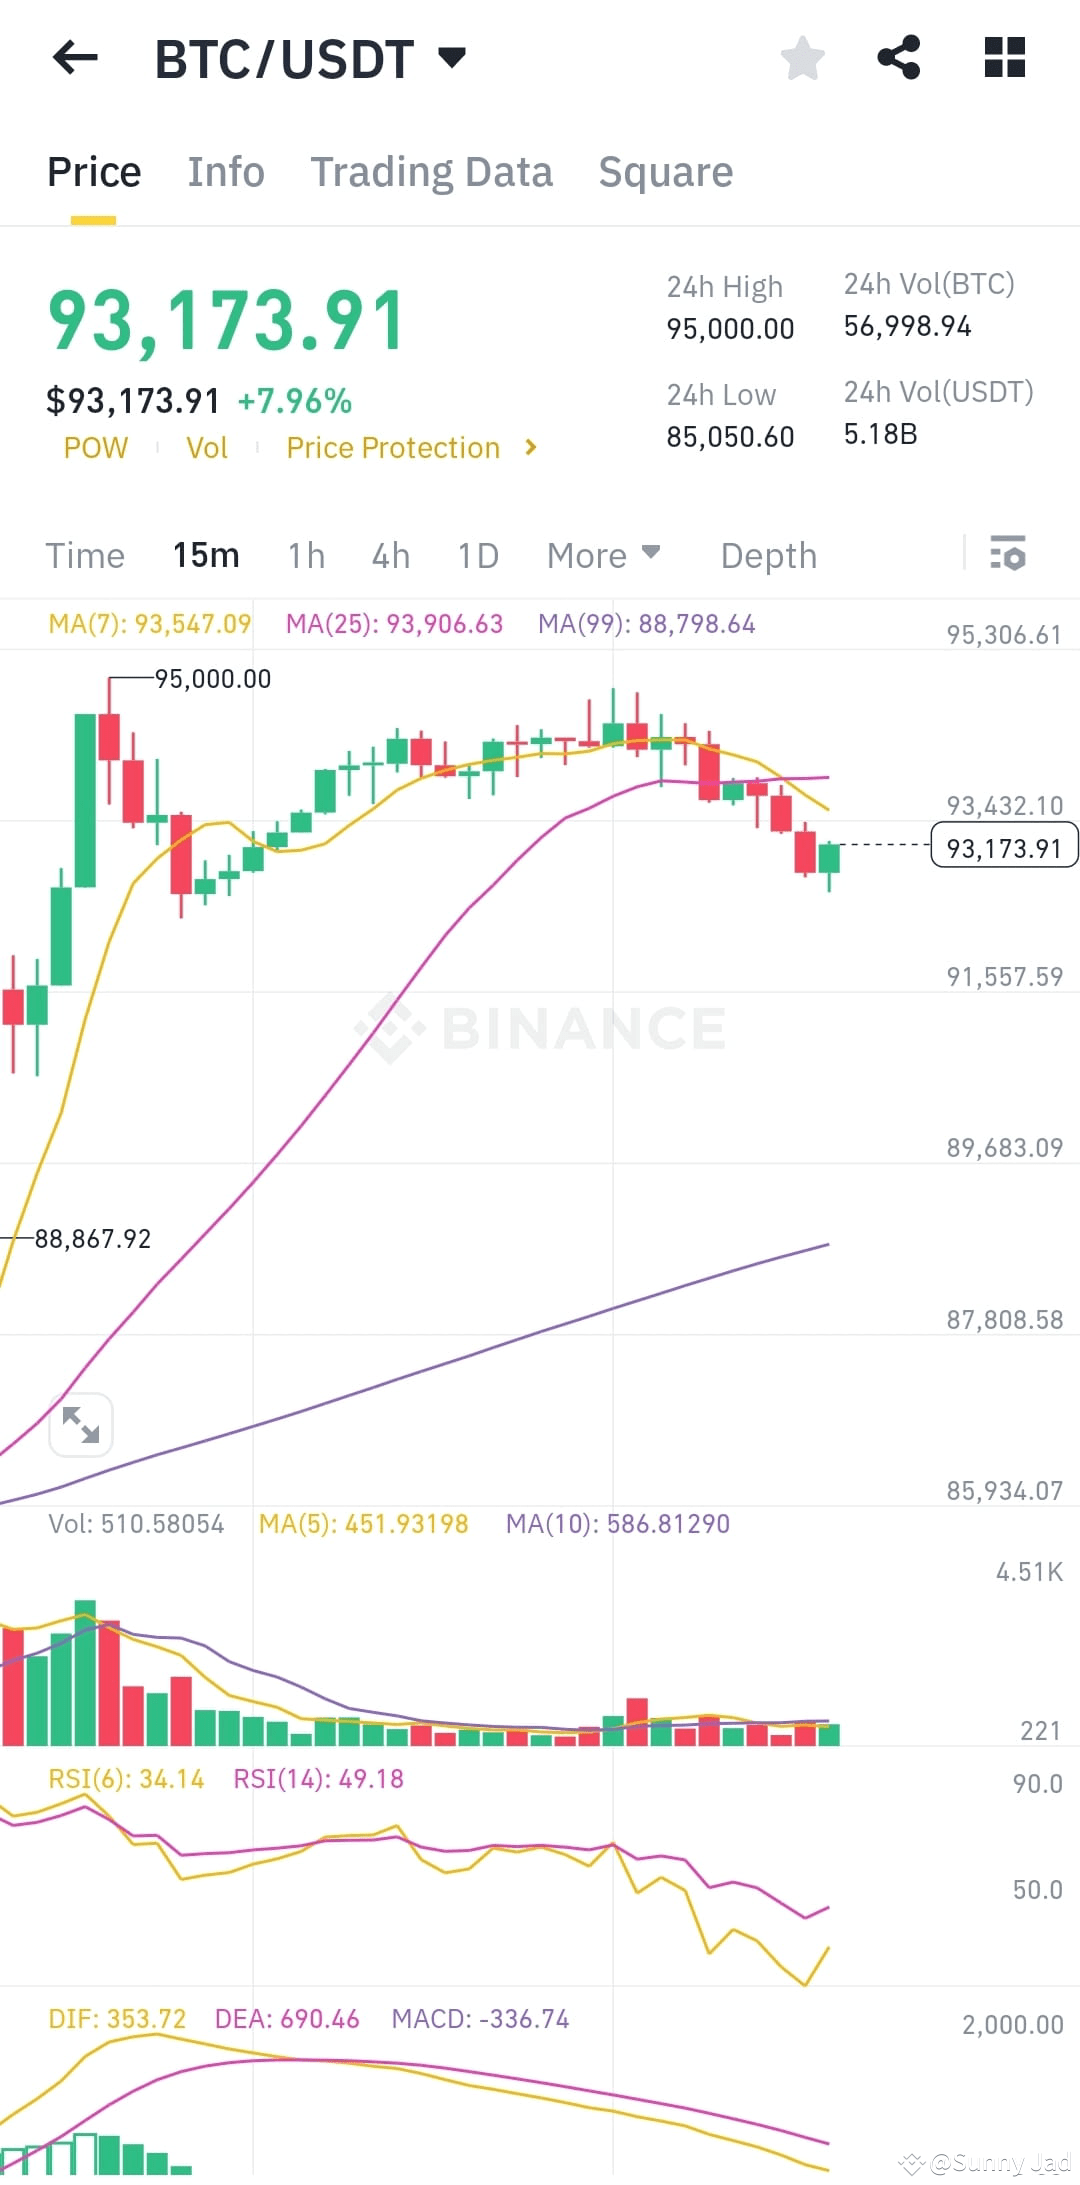Open sharing options via the share icon
The width and height of the screenshot is (1080, 2185).
[899, 57]
